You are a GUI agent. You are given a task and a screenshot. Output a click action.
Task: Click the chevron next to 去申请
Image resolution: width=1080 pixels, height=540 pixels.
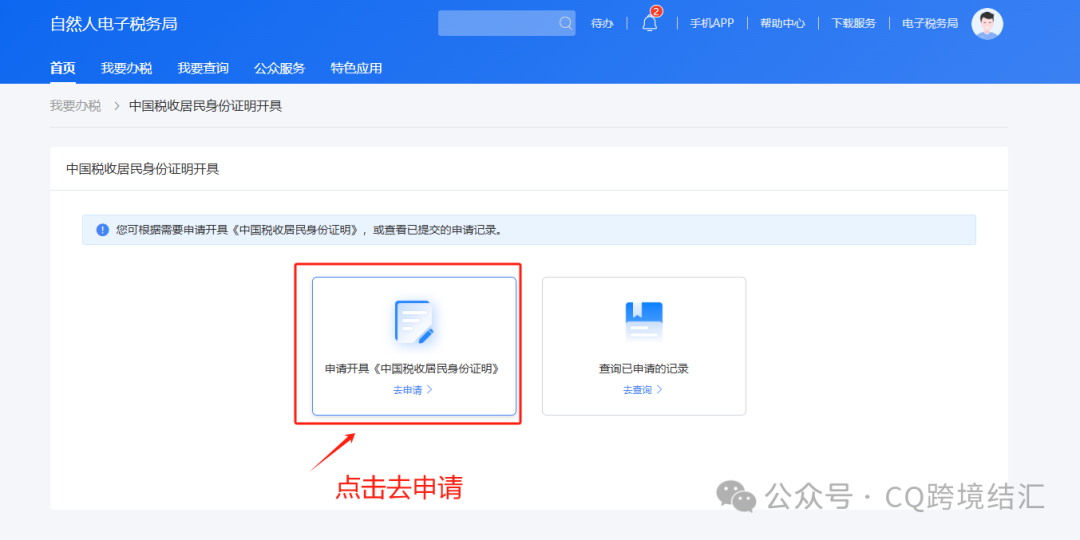pyautogui.click(x=430, y=389)
